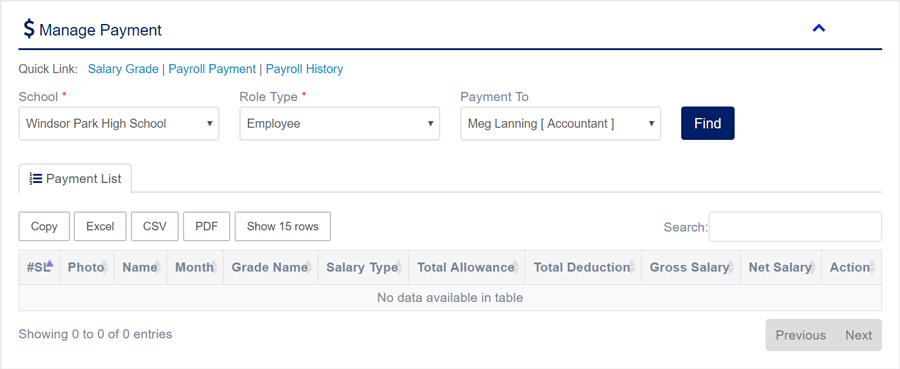Open the Salary Grade quick link

click(x=123, y=69)
